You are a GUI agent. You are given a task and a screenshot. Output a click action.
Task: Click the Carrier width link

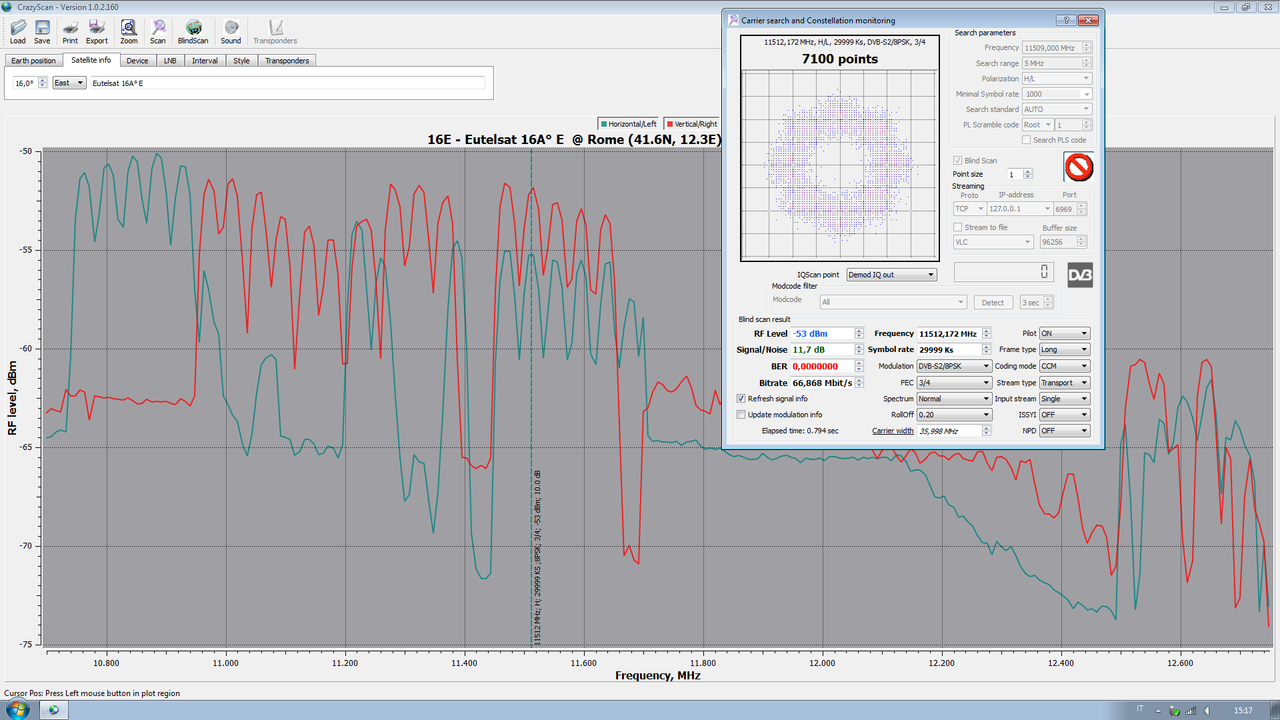tap(893, 431)
